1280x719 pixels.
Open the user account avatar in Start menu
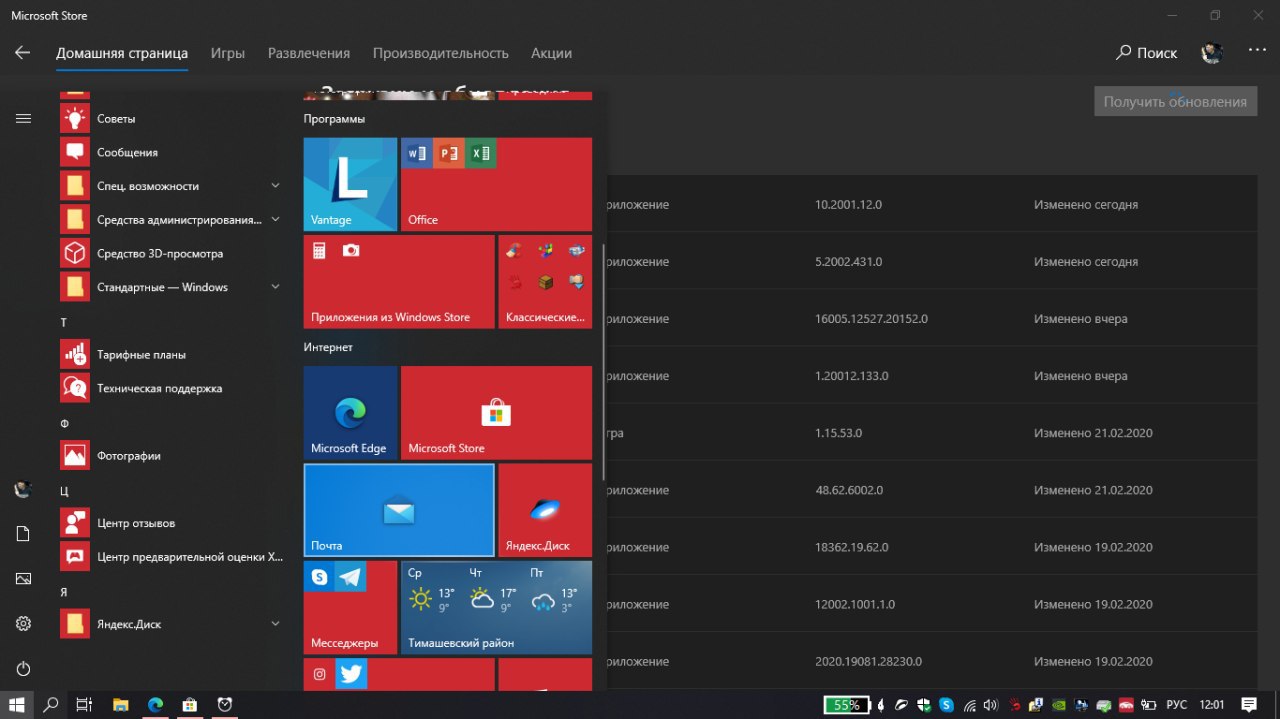[23, 490]
